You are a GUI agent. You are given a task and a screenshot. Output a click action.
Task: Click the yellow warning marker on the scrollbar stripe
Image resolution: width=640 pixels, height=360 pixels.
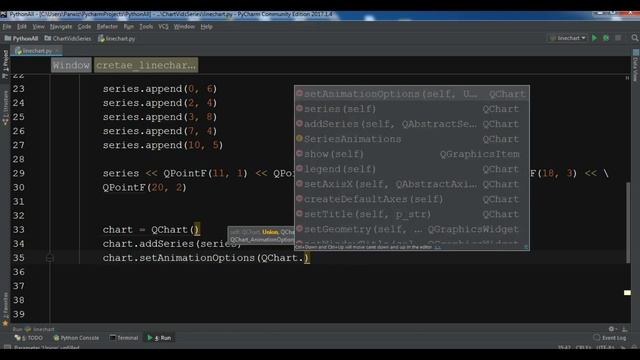pos(627,293)
